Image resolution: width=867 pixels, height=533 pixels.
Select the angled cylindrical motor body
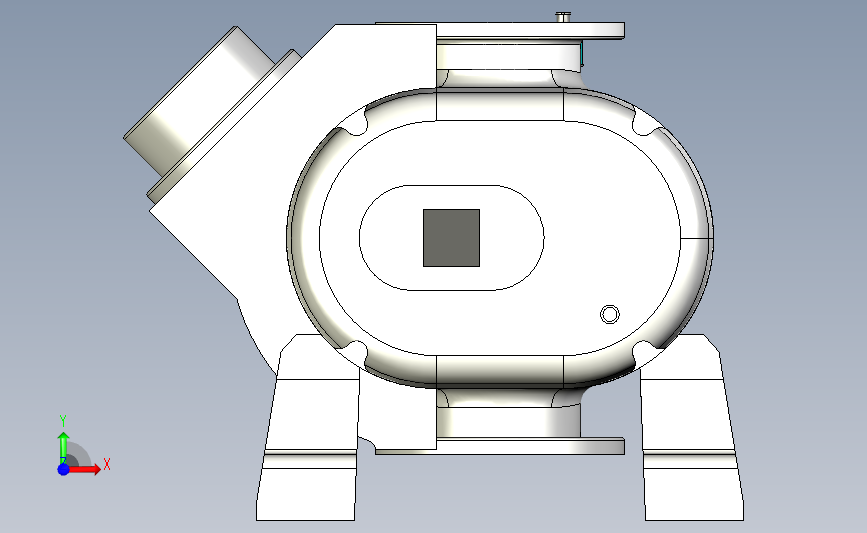tap(199, 100)
